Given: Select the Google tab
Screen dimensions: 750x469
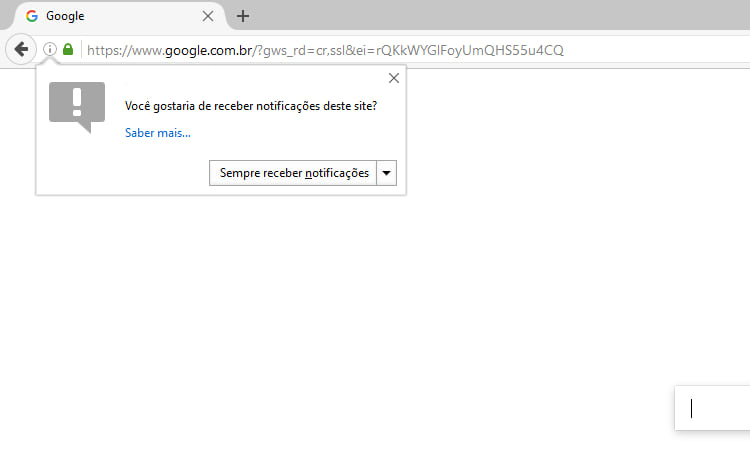Looking at the screenshot, I should pyautogui.click(x=110, y=16).
